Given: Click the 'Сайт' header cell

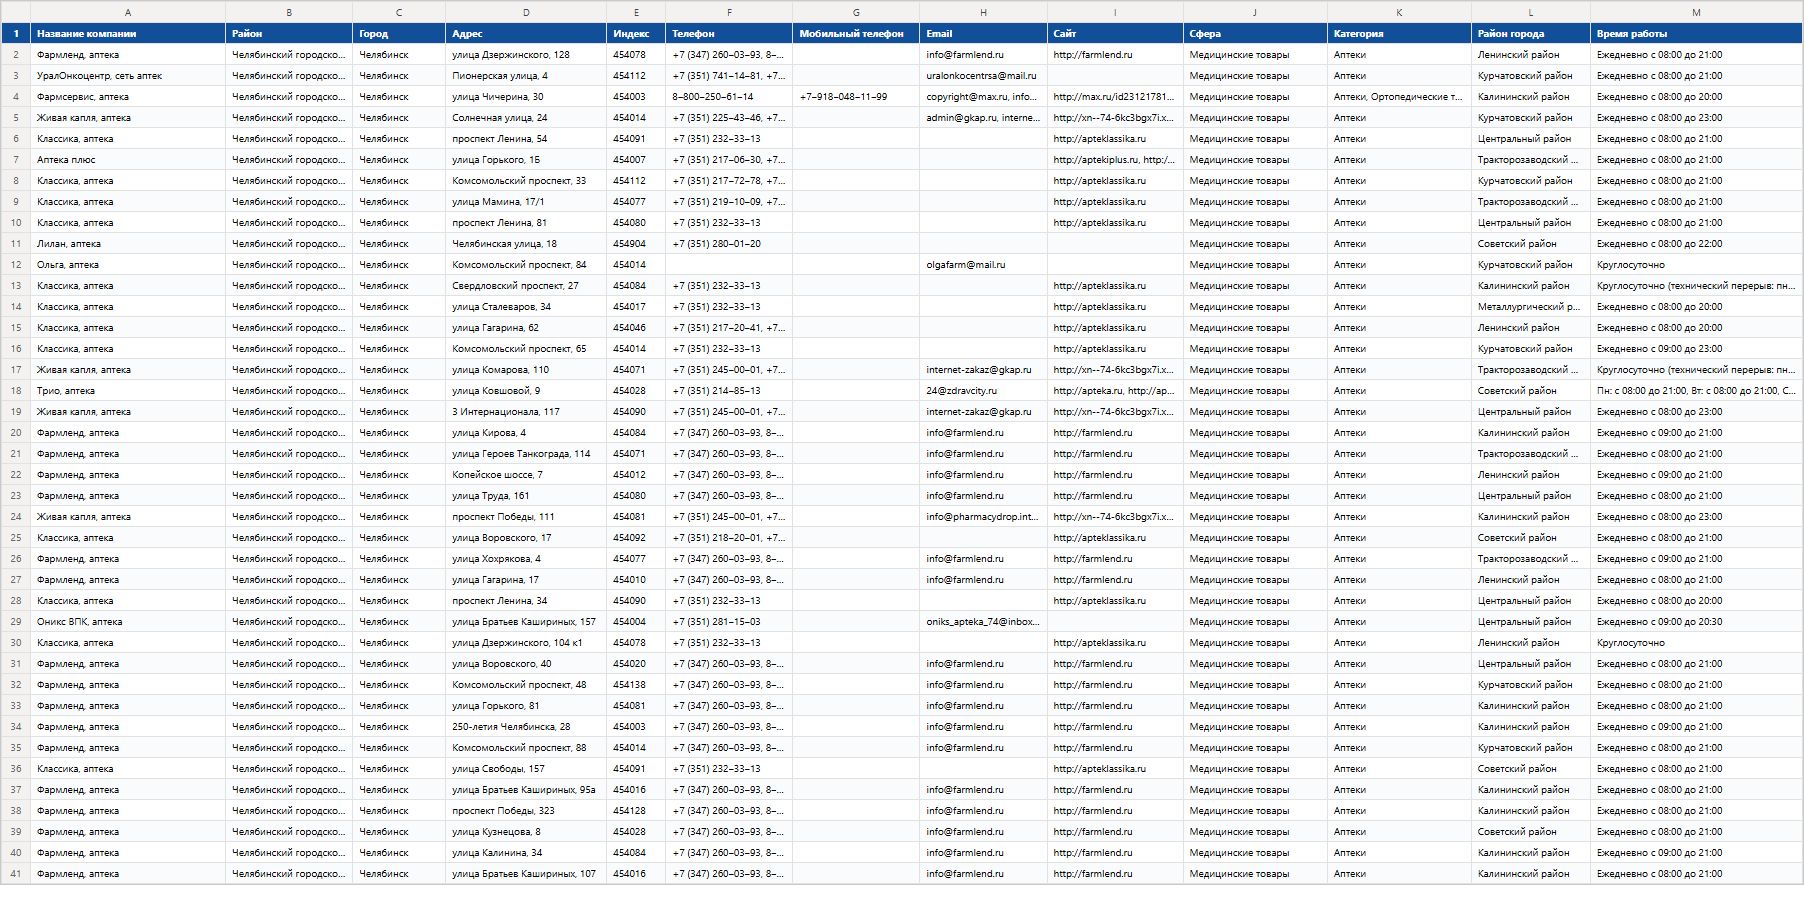Looking at the screenshot, I should coord(1116,34).
